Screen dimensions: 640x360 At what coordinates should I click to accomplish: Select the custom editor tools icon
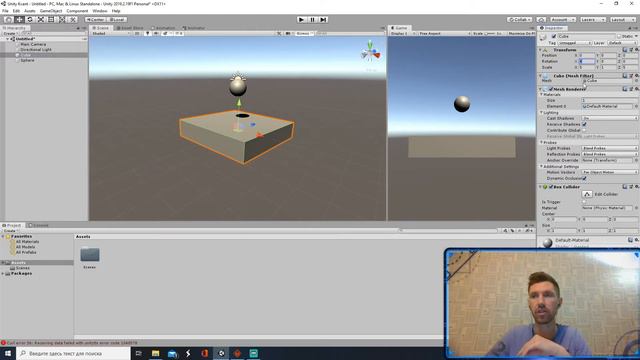tap(72, 19)
